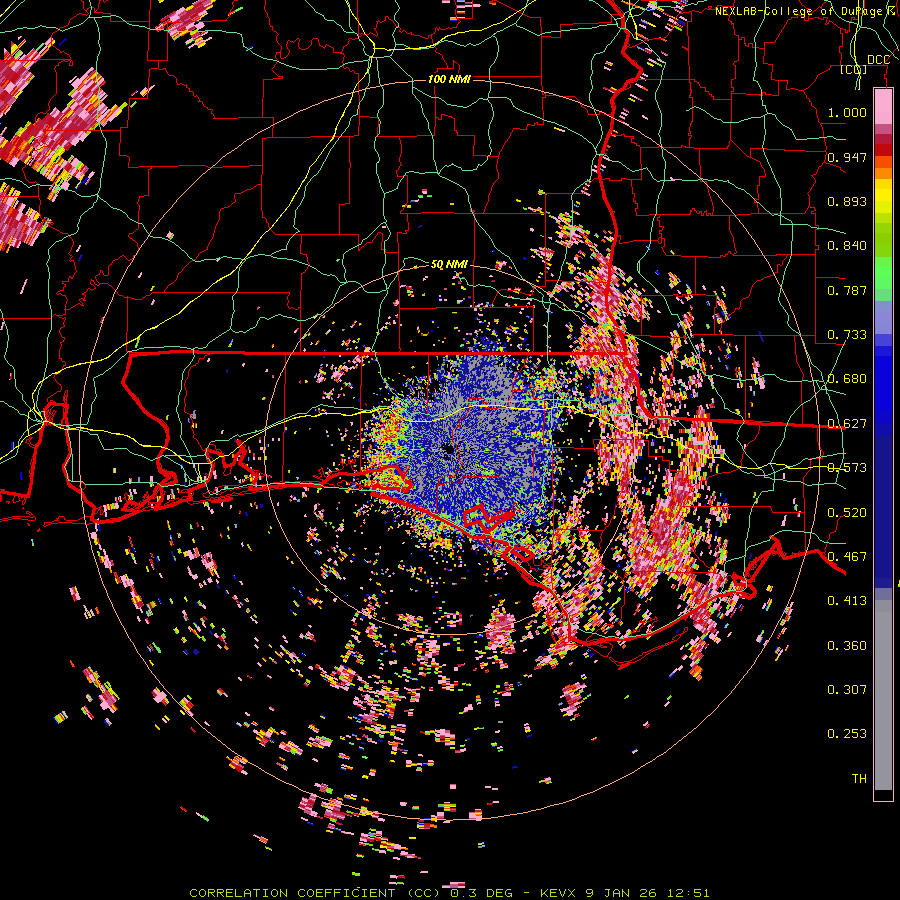Click the "9 JAN 26 12:51" timestamp

[647, 893]
